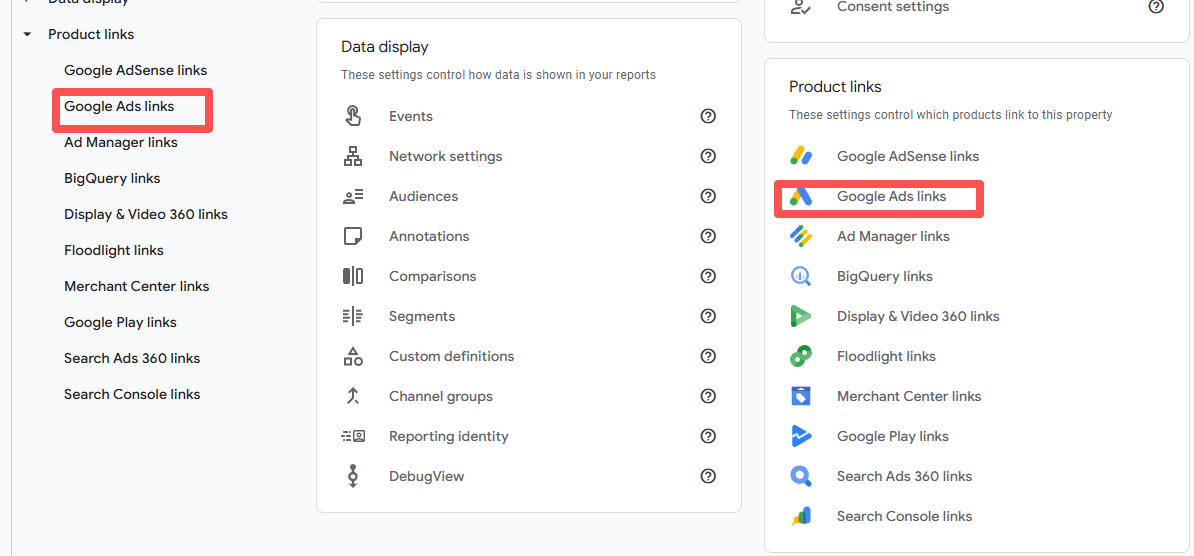
Task: Click the Search Ads 360 icon
Action: click(801, 476)
